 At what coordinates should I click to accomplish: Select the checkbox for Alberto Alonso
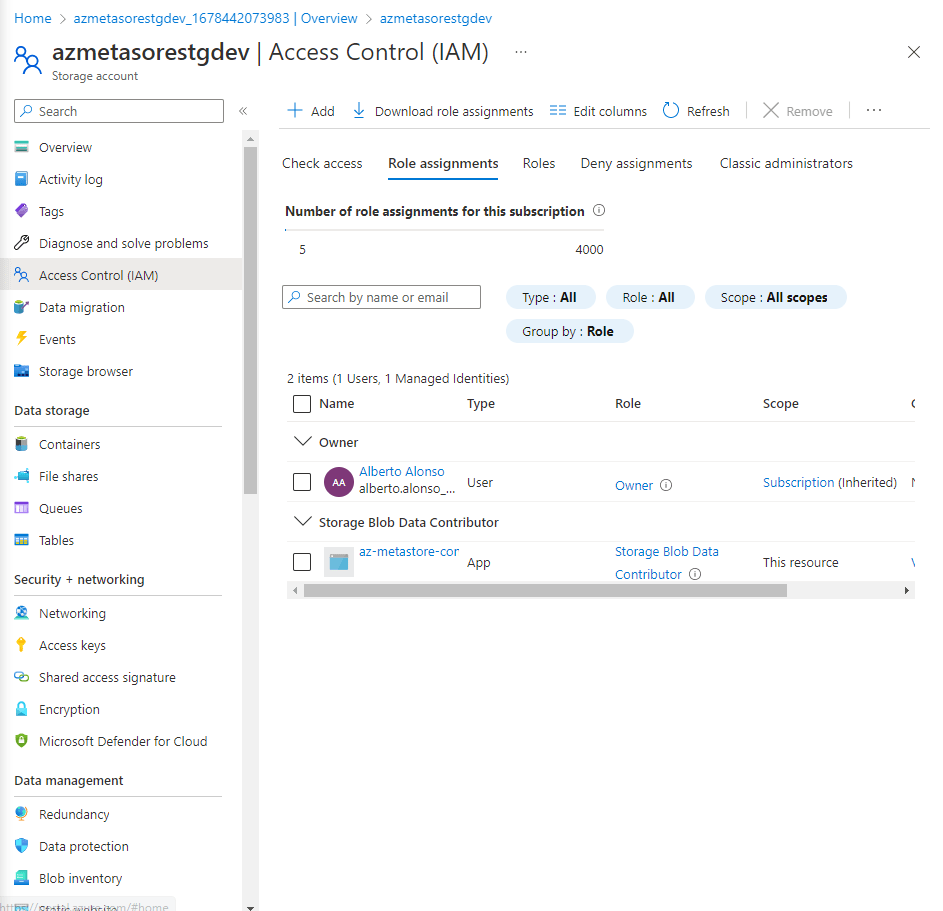pos(302,482)
